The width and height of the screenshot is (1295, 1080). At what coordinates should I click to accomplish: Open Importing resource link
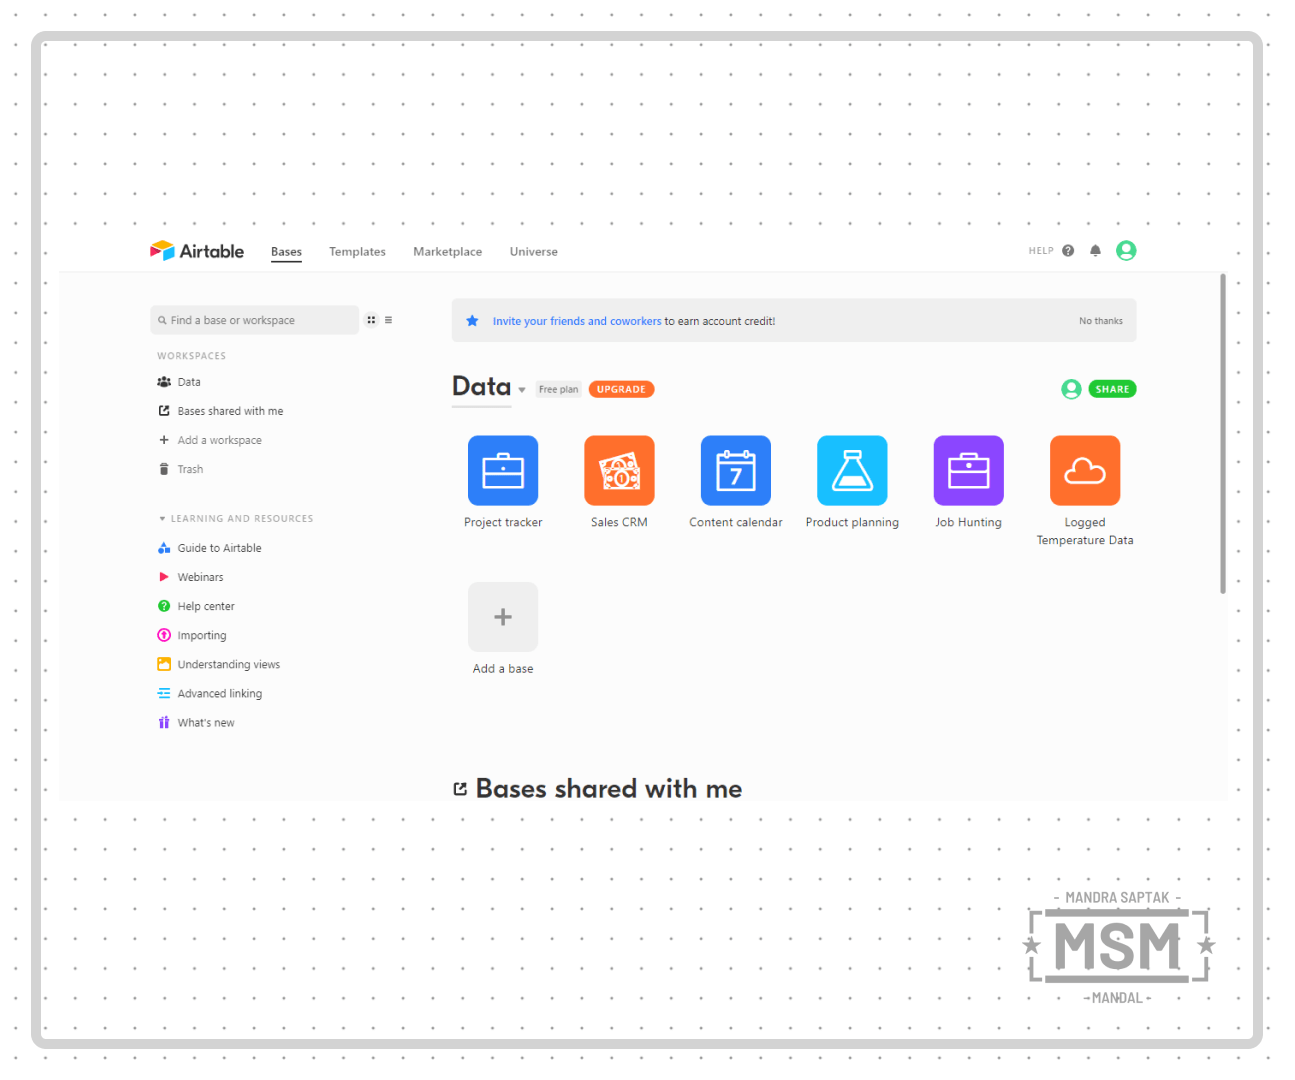[x=202, y=635]
